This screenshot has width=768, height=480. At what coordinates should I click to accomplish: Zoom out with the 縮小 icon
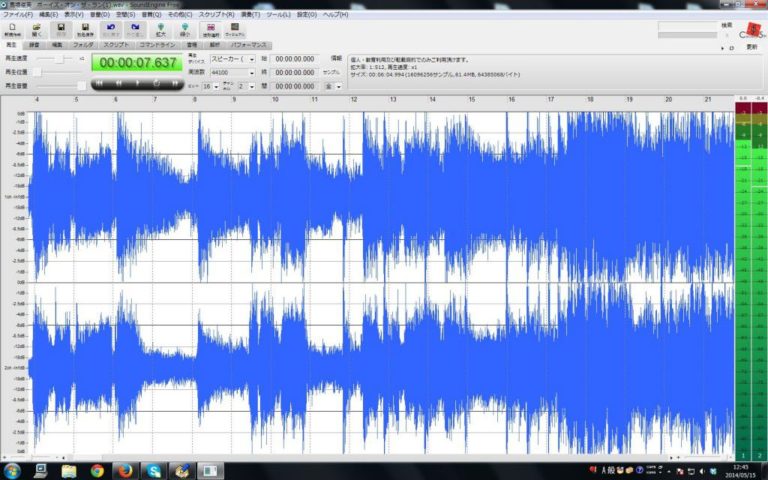184,29
